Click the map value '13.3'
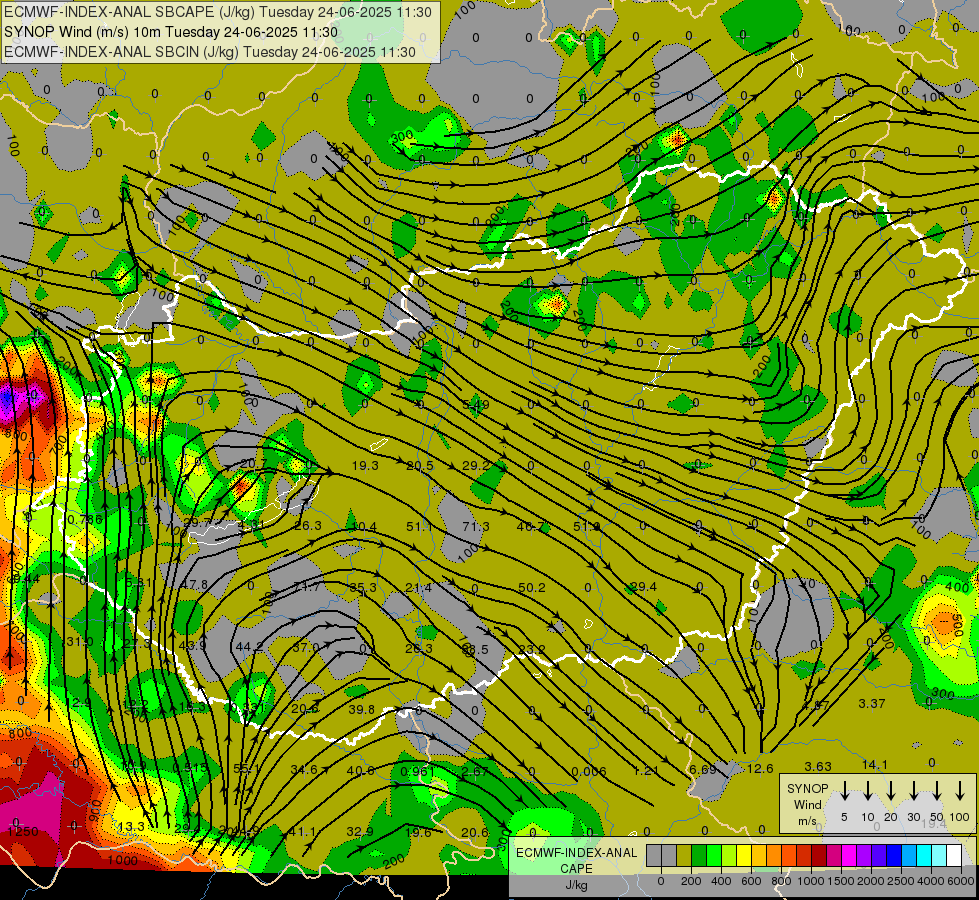 click(131, 826)
